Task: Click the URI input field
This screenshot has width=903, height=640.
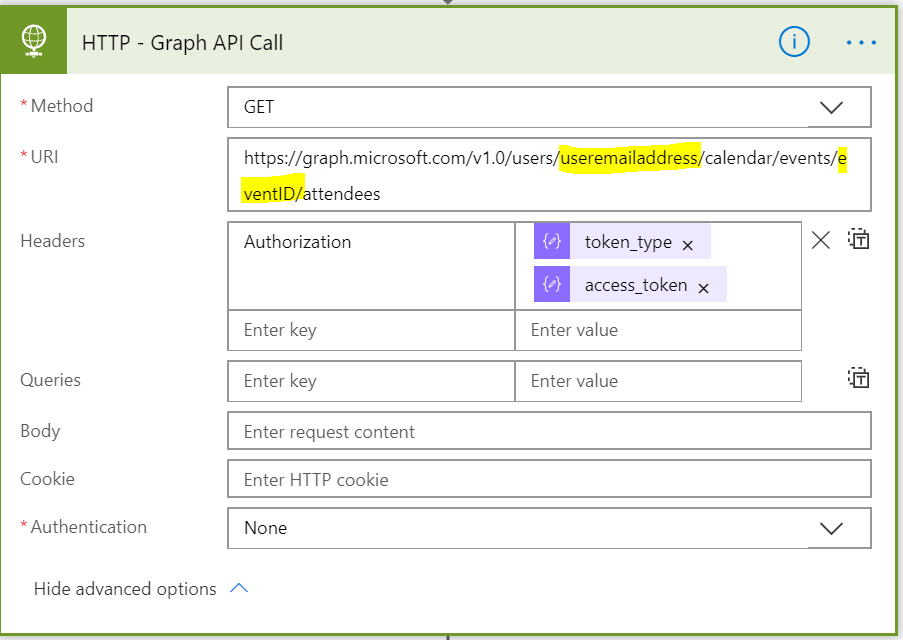Action: tap(548, 175)
